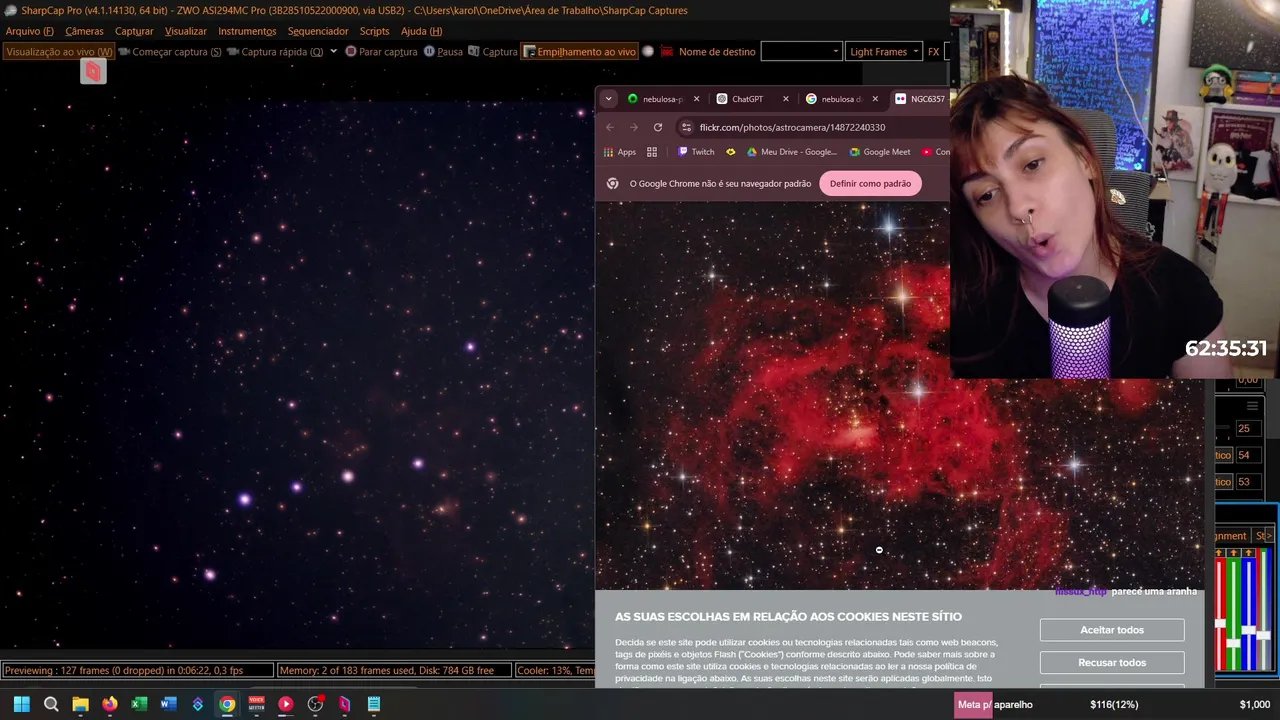Open the Visualizar menu
This screenshot has width=1280, height=720.
pos(185,31)
